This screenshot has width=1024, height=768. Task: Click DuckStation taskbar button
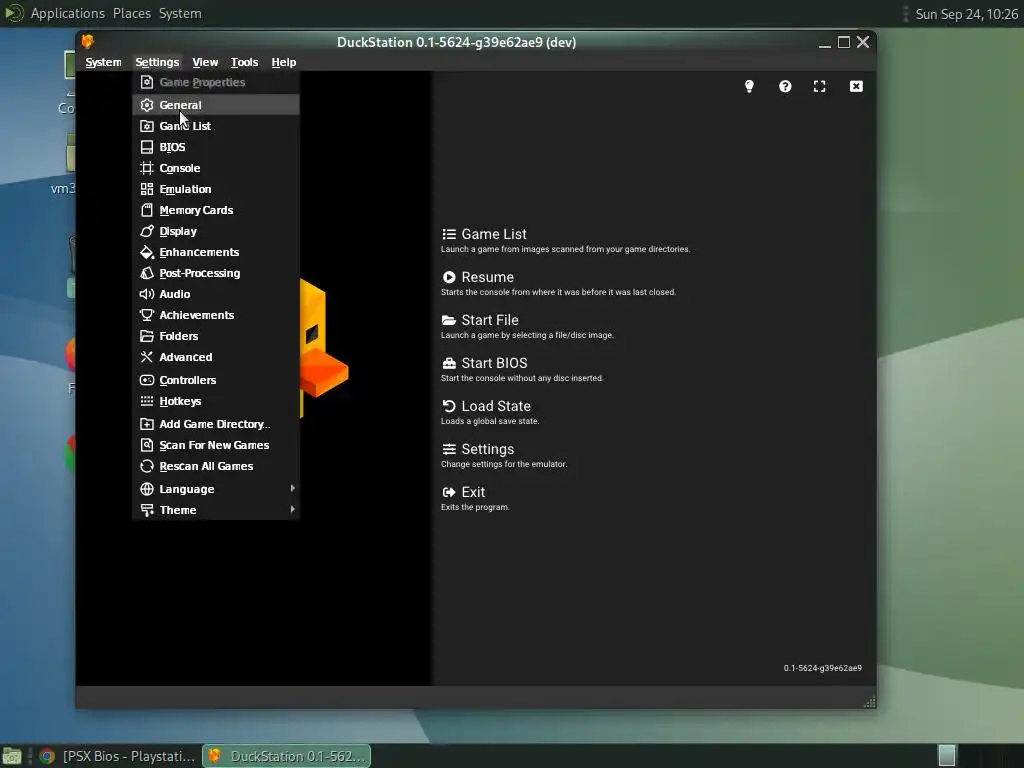(x=287, y=756)
